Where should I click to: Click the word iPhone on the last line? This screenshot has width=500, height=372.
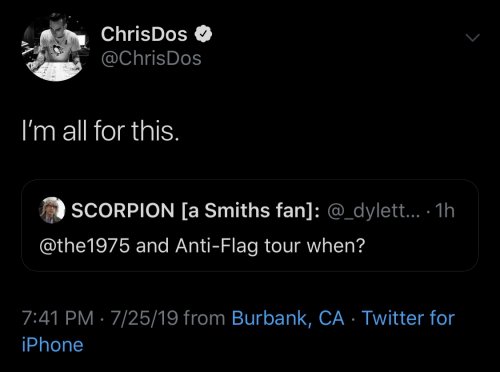(53, 345)
